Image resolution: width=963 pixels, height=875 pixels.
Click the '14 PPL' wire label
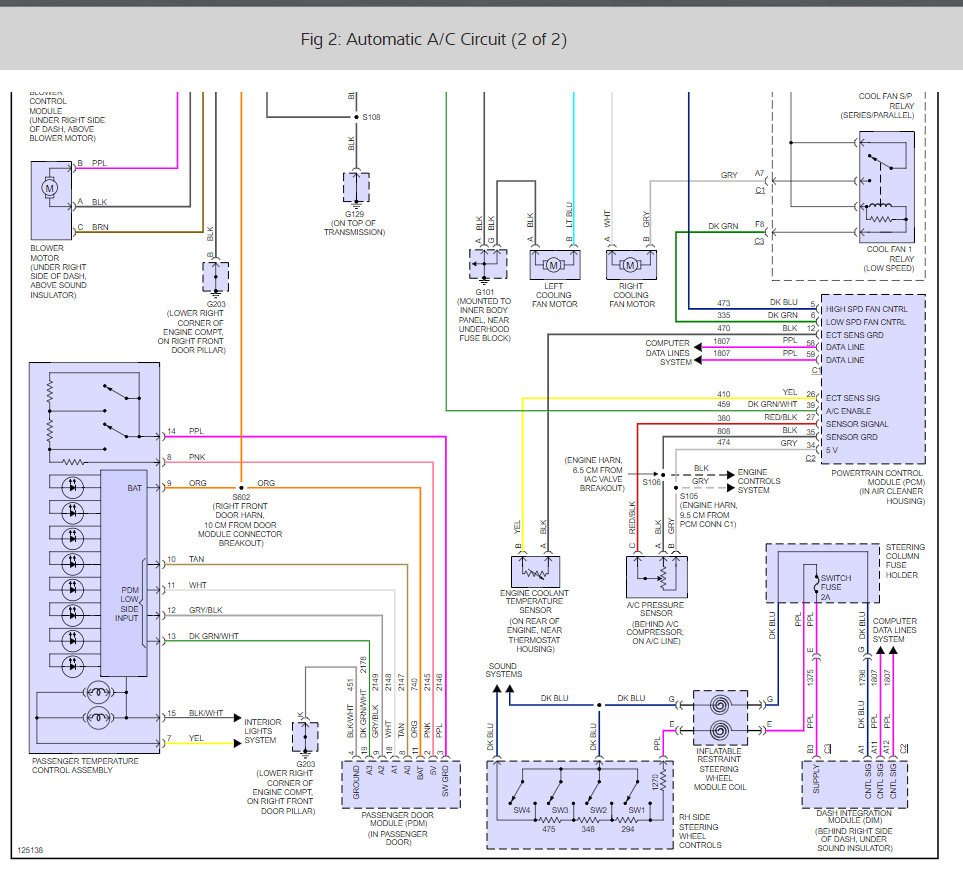185,431
